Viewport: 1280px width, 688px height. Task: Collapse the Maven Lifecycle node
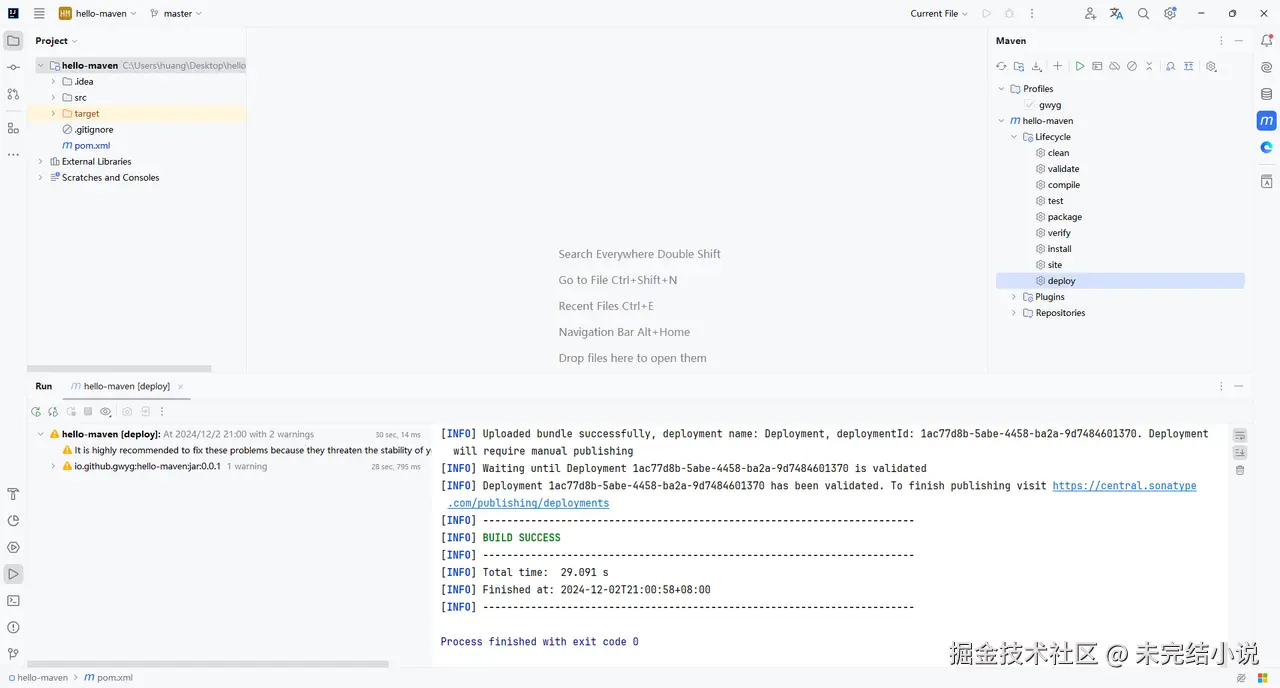point(1014,137)
